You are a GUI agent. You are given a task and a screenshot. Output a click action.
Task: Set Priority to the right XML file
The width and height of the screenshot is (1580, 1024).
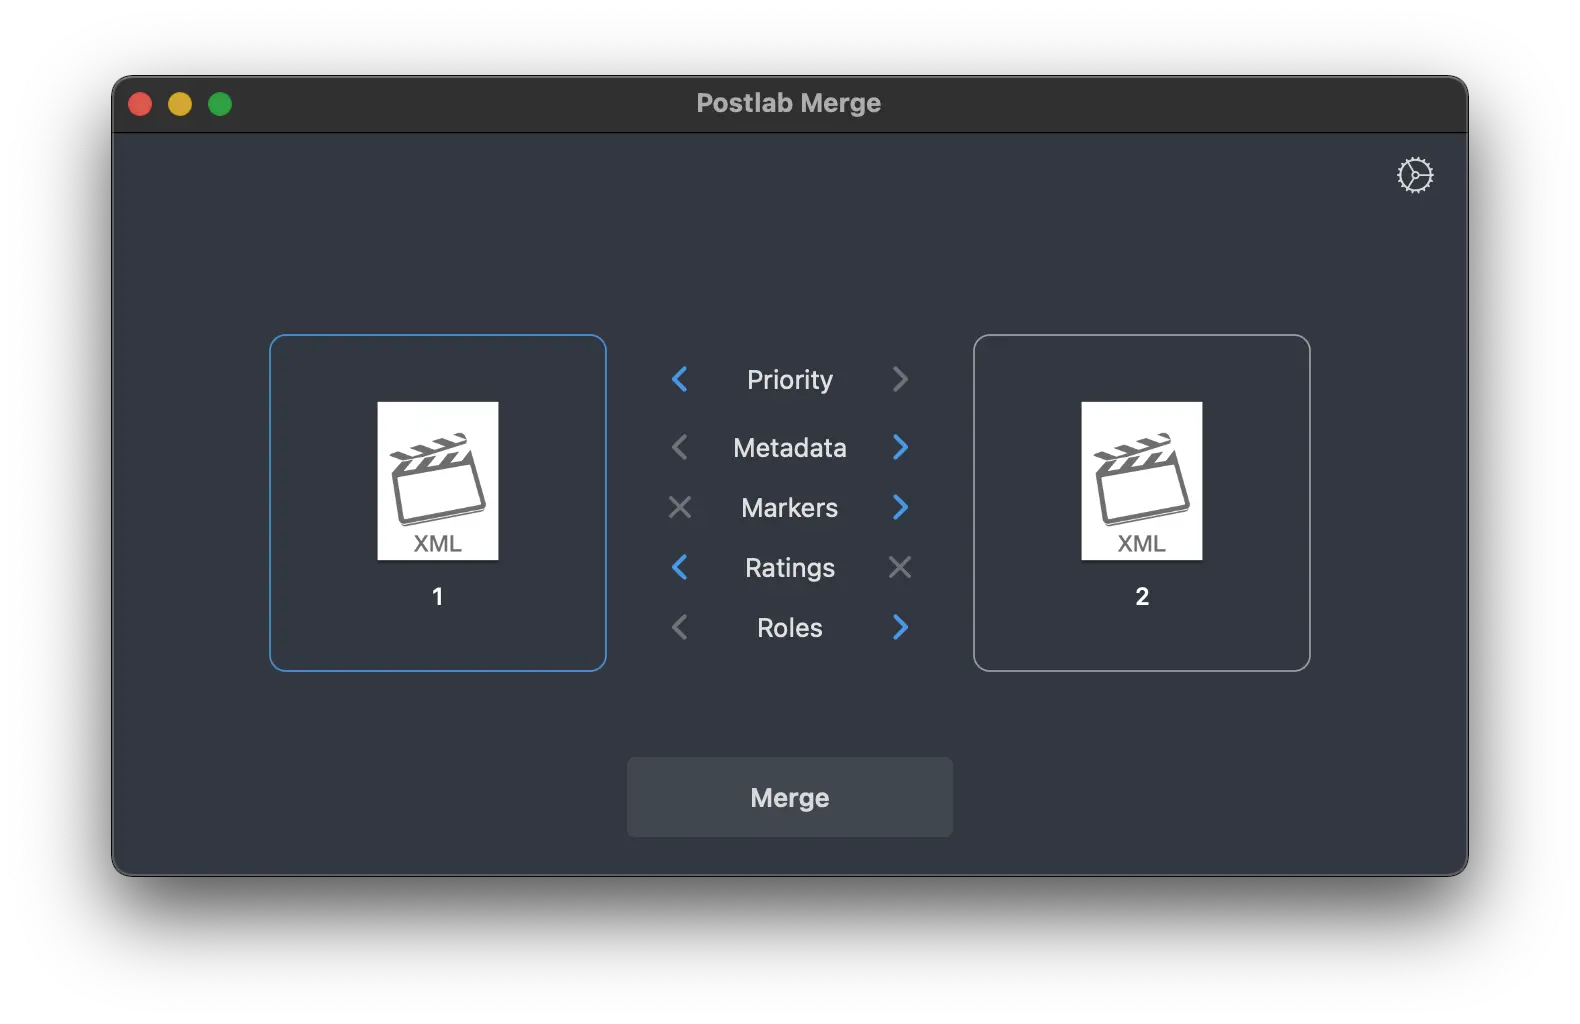pyautogui.click(x=900, y=379)
